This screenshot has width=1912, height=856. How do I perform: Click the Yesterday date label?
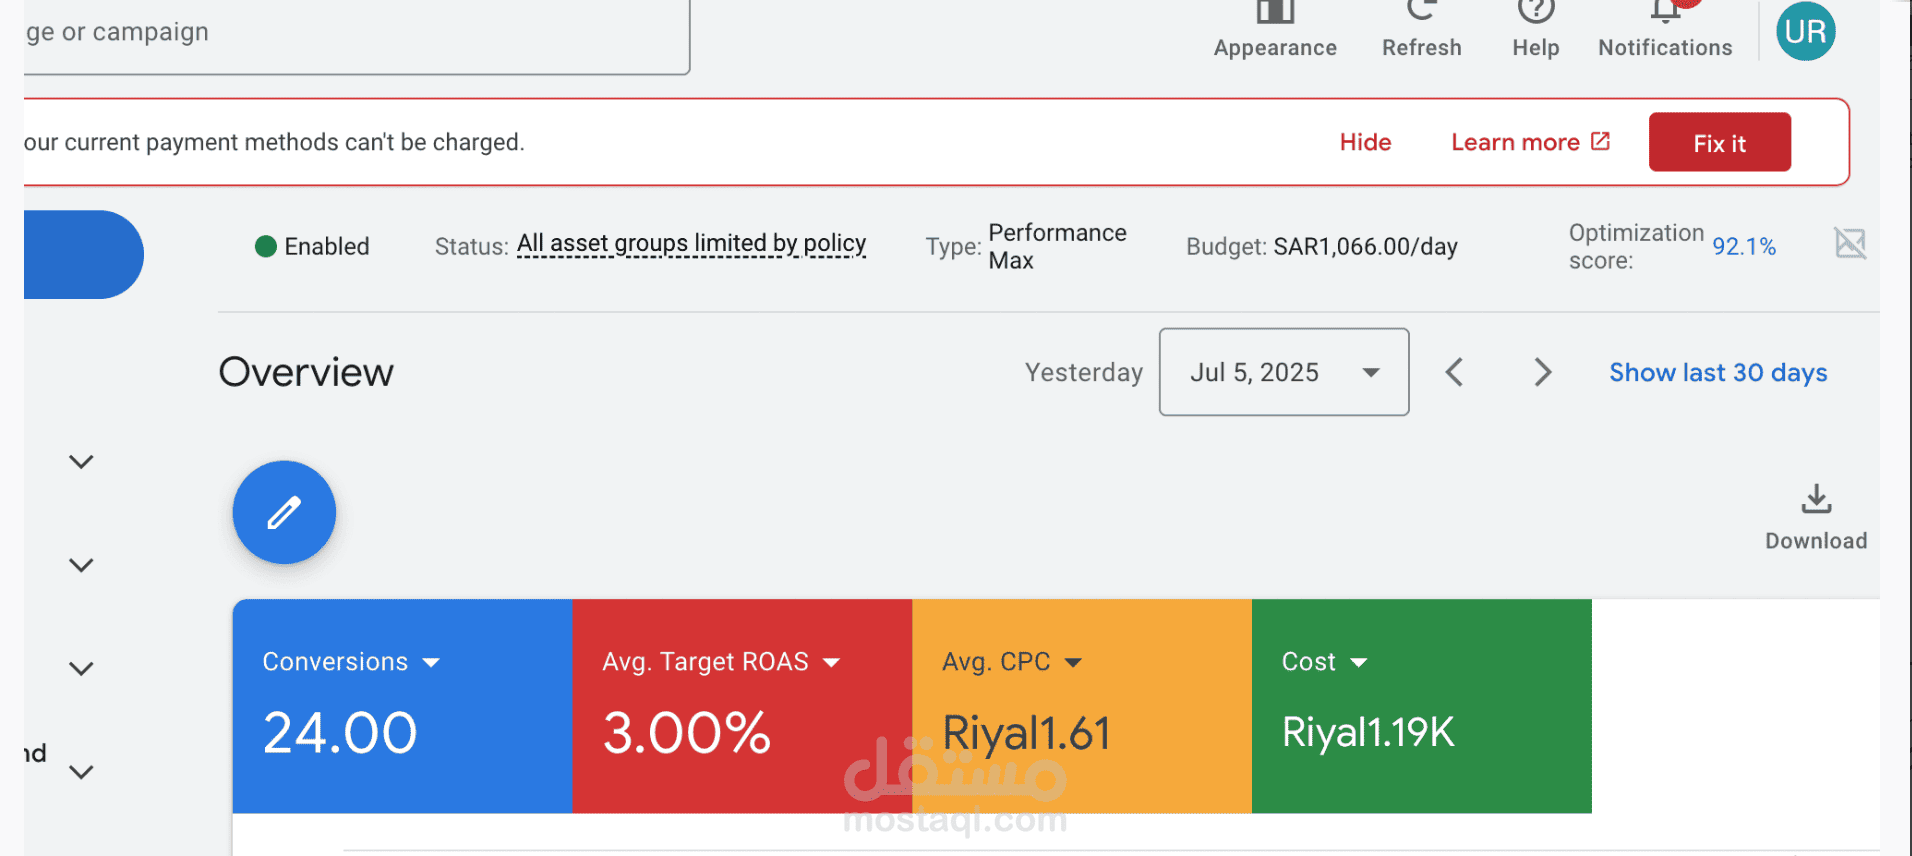click(1084, 372)
